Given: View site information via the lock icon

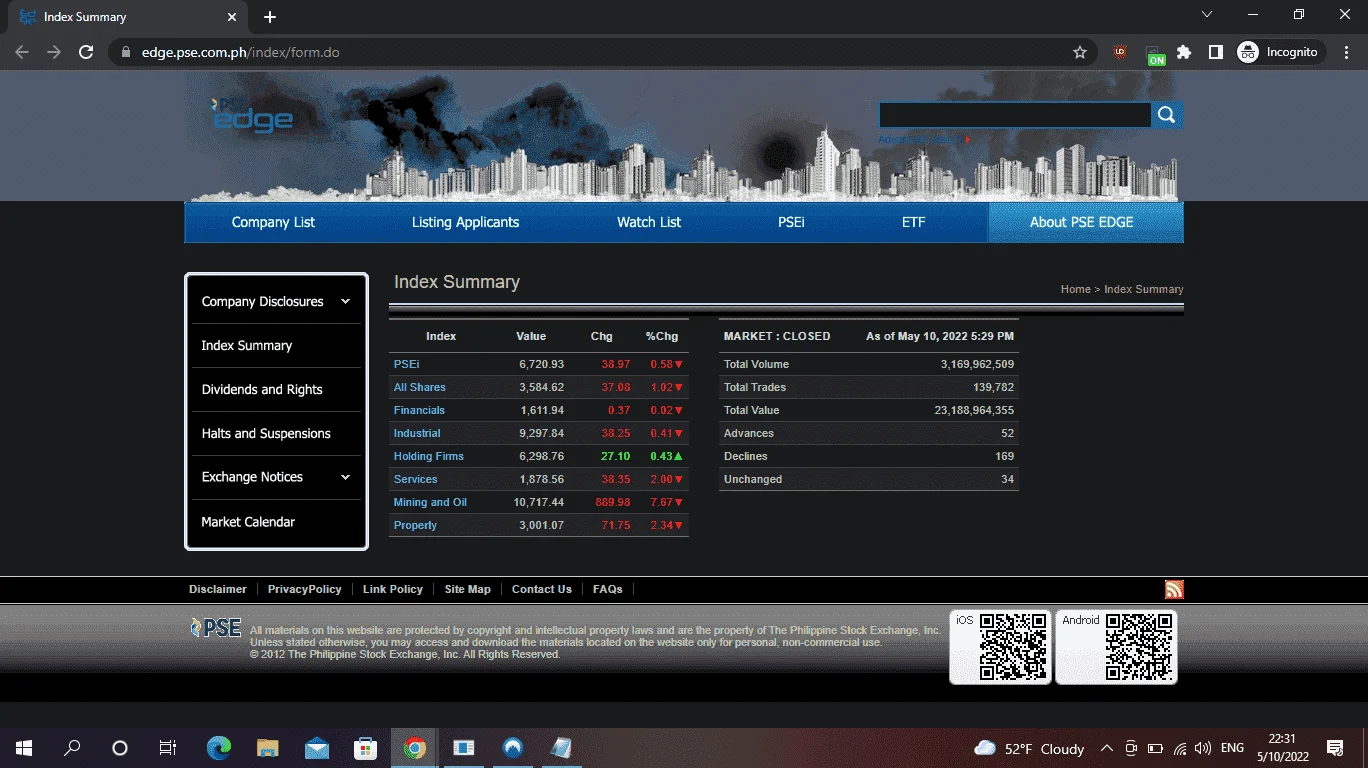Looking at the screenshot, I should point(125,52).
